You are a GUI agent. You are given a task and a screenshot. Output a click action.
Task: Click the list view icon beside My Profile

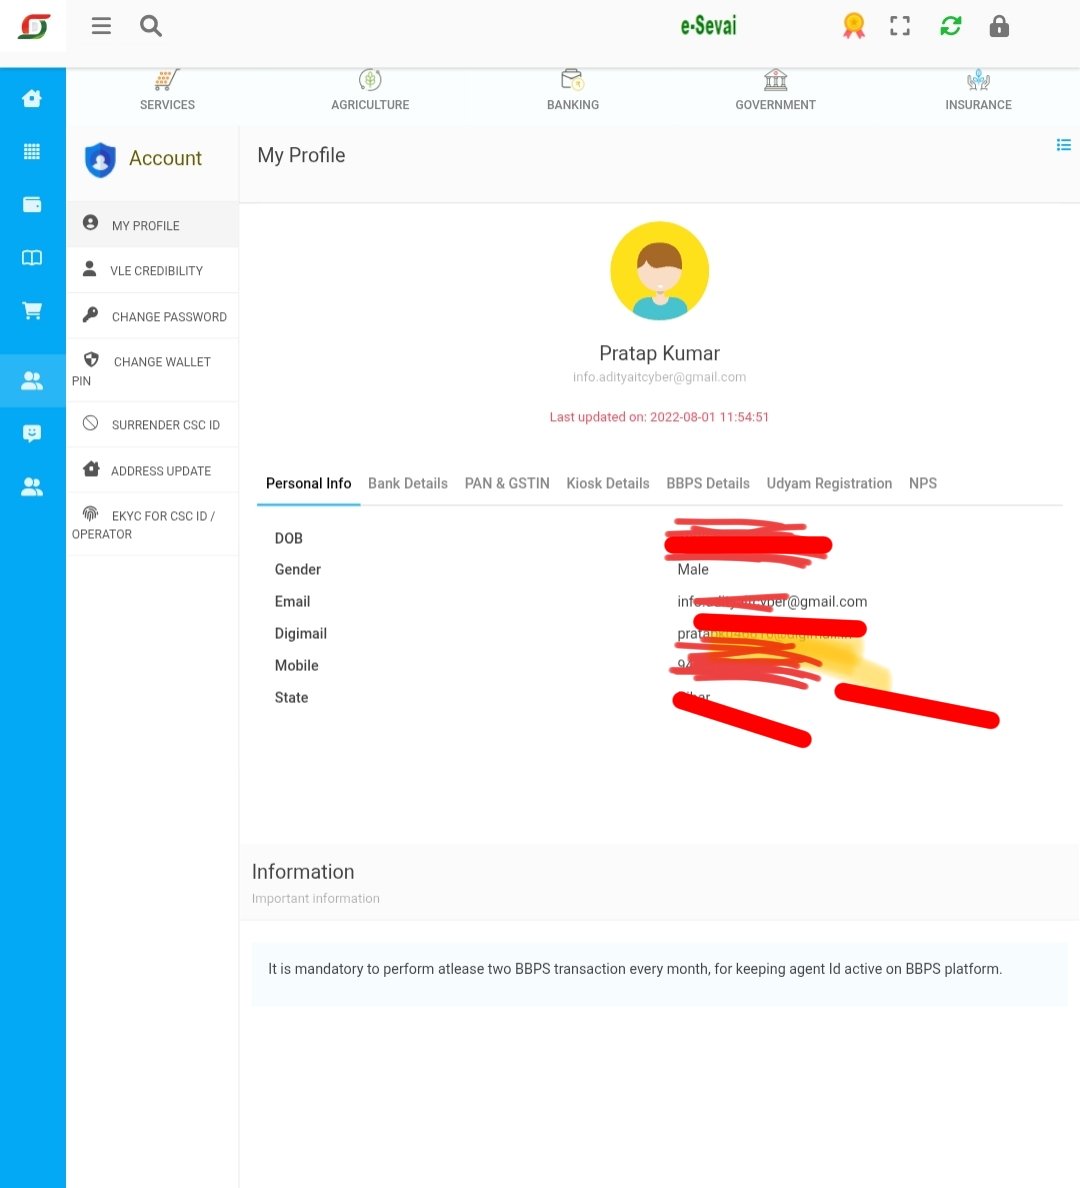[x=1063, y=145]
